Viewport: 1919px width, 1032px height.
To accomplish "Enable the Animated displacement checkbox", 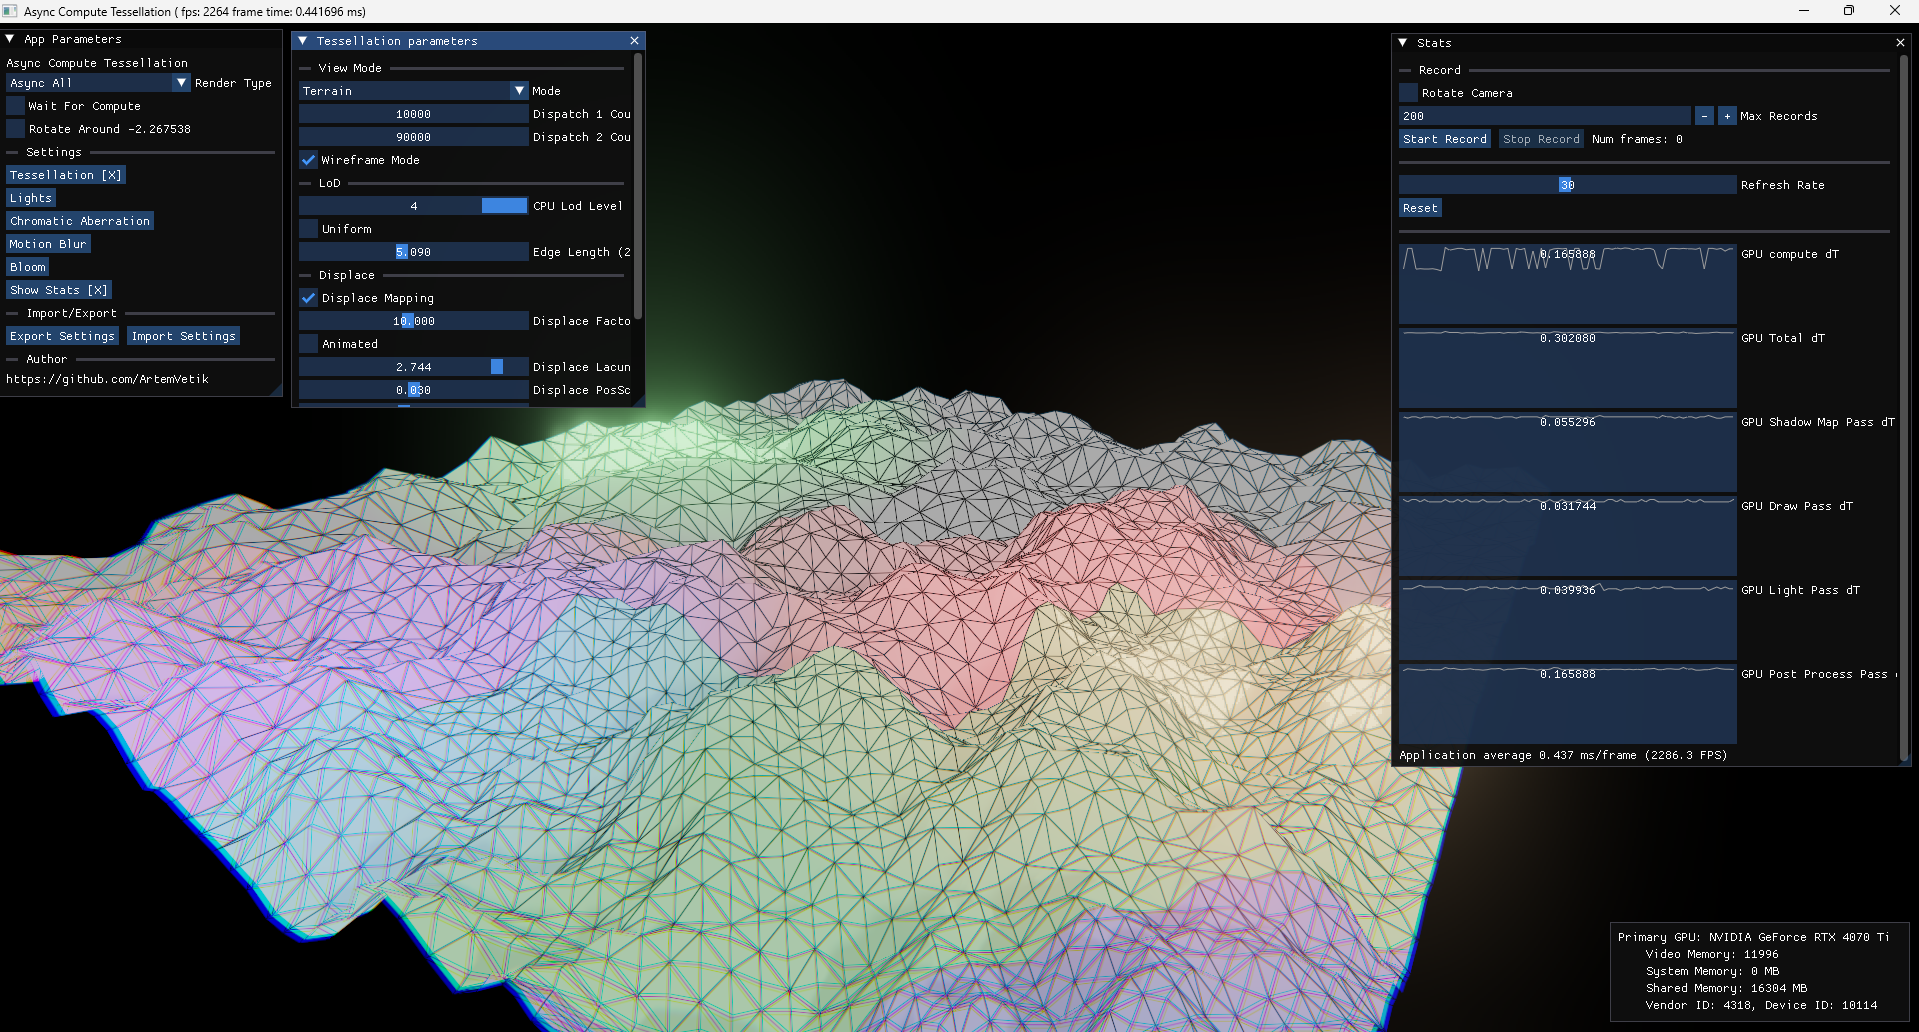I will (308, 344).
